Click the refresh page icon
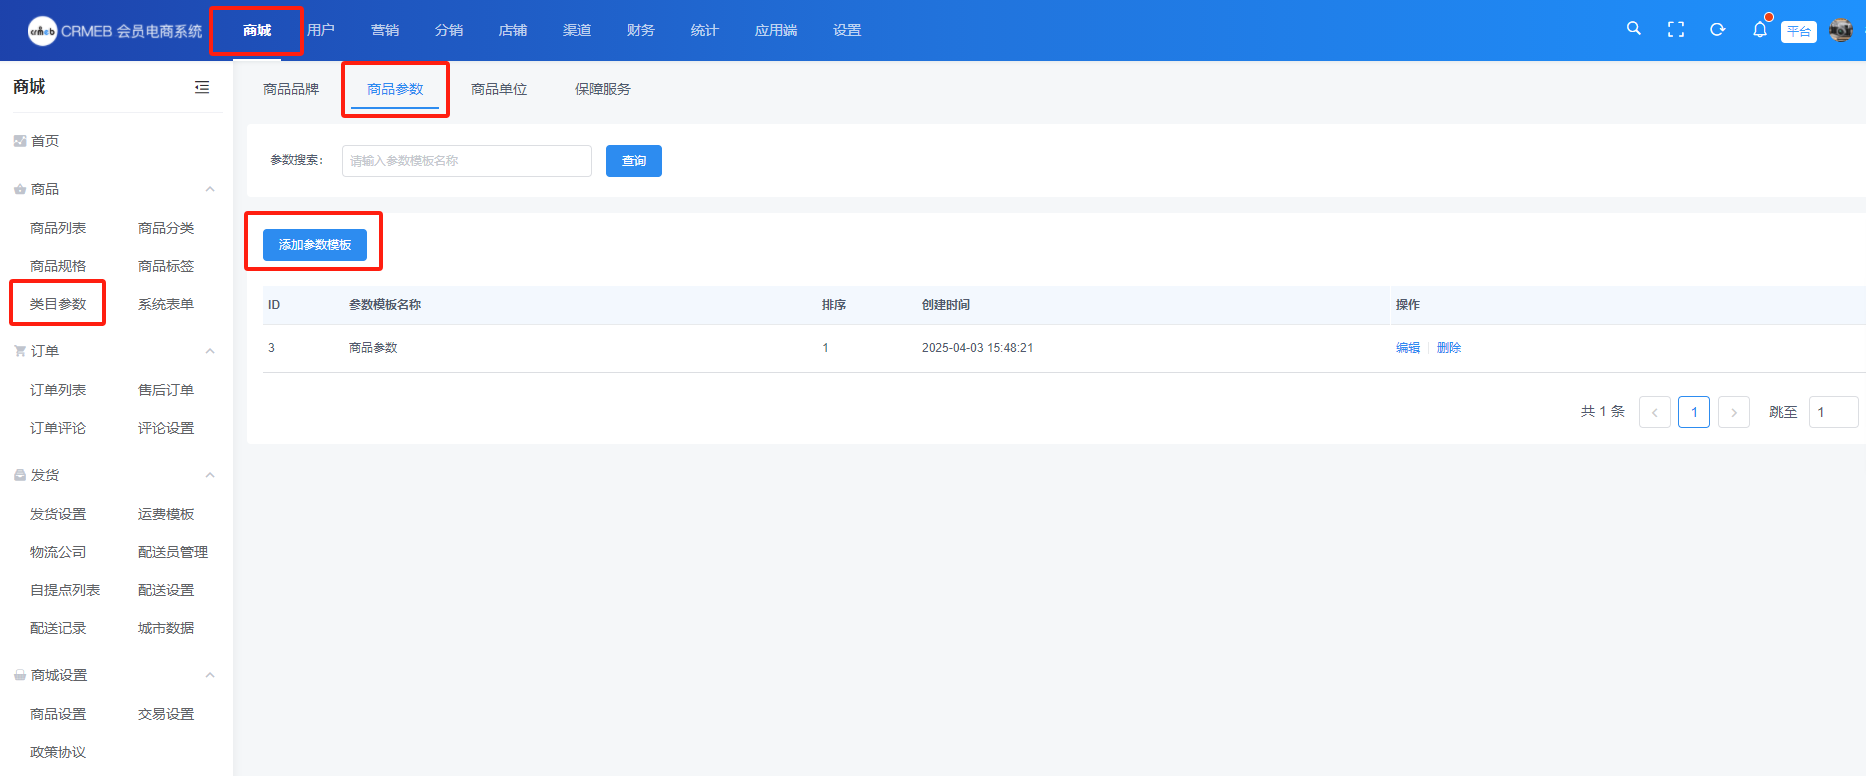This screenshot has height=776, width=1866. (1718, 30)
